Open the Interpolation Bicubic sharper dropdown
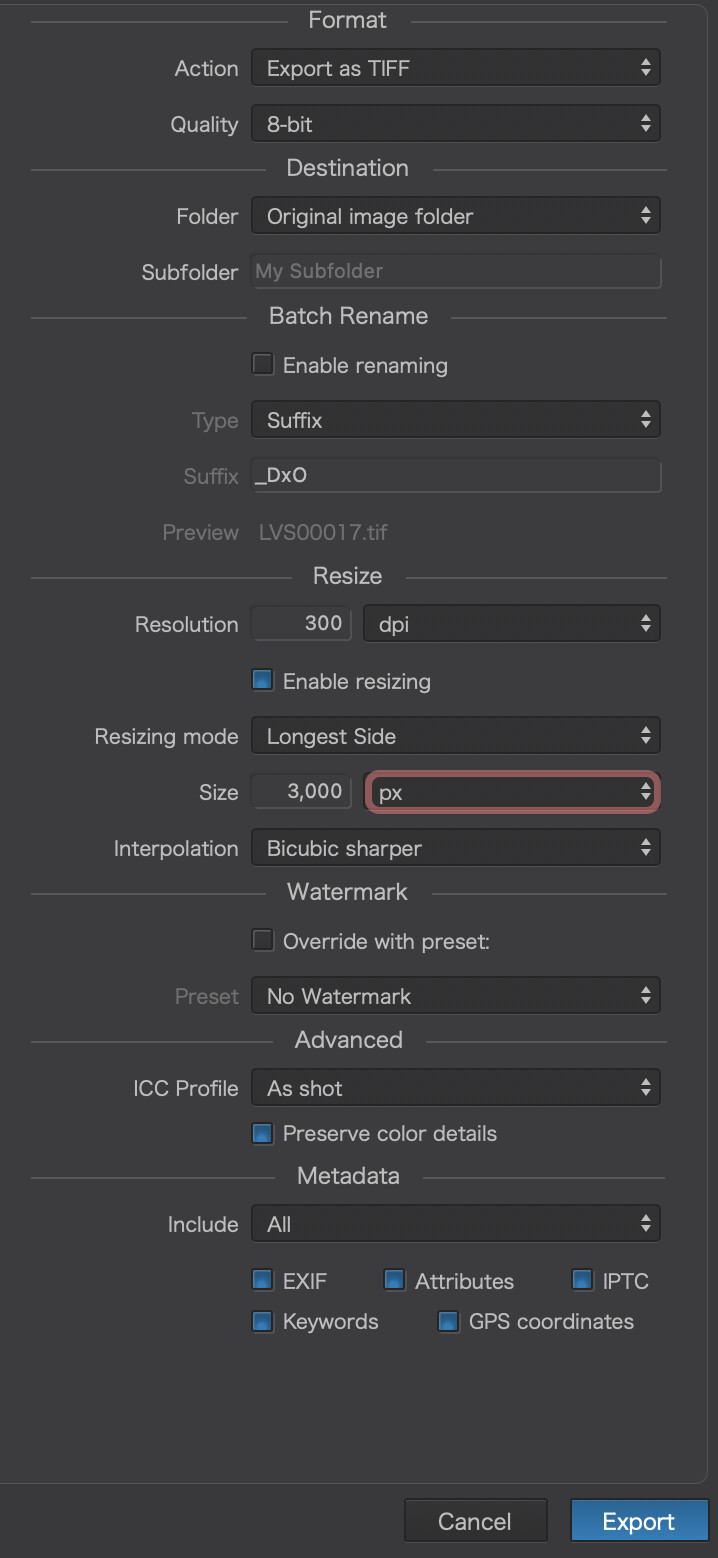The height and width of the screenshot is (1558, 718). coord(455,849)
